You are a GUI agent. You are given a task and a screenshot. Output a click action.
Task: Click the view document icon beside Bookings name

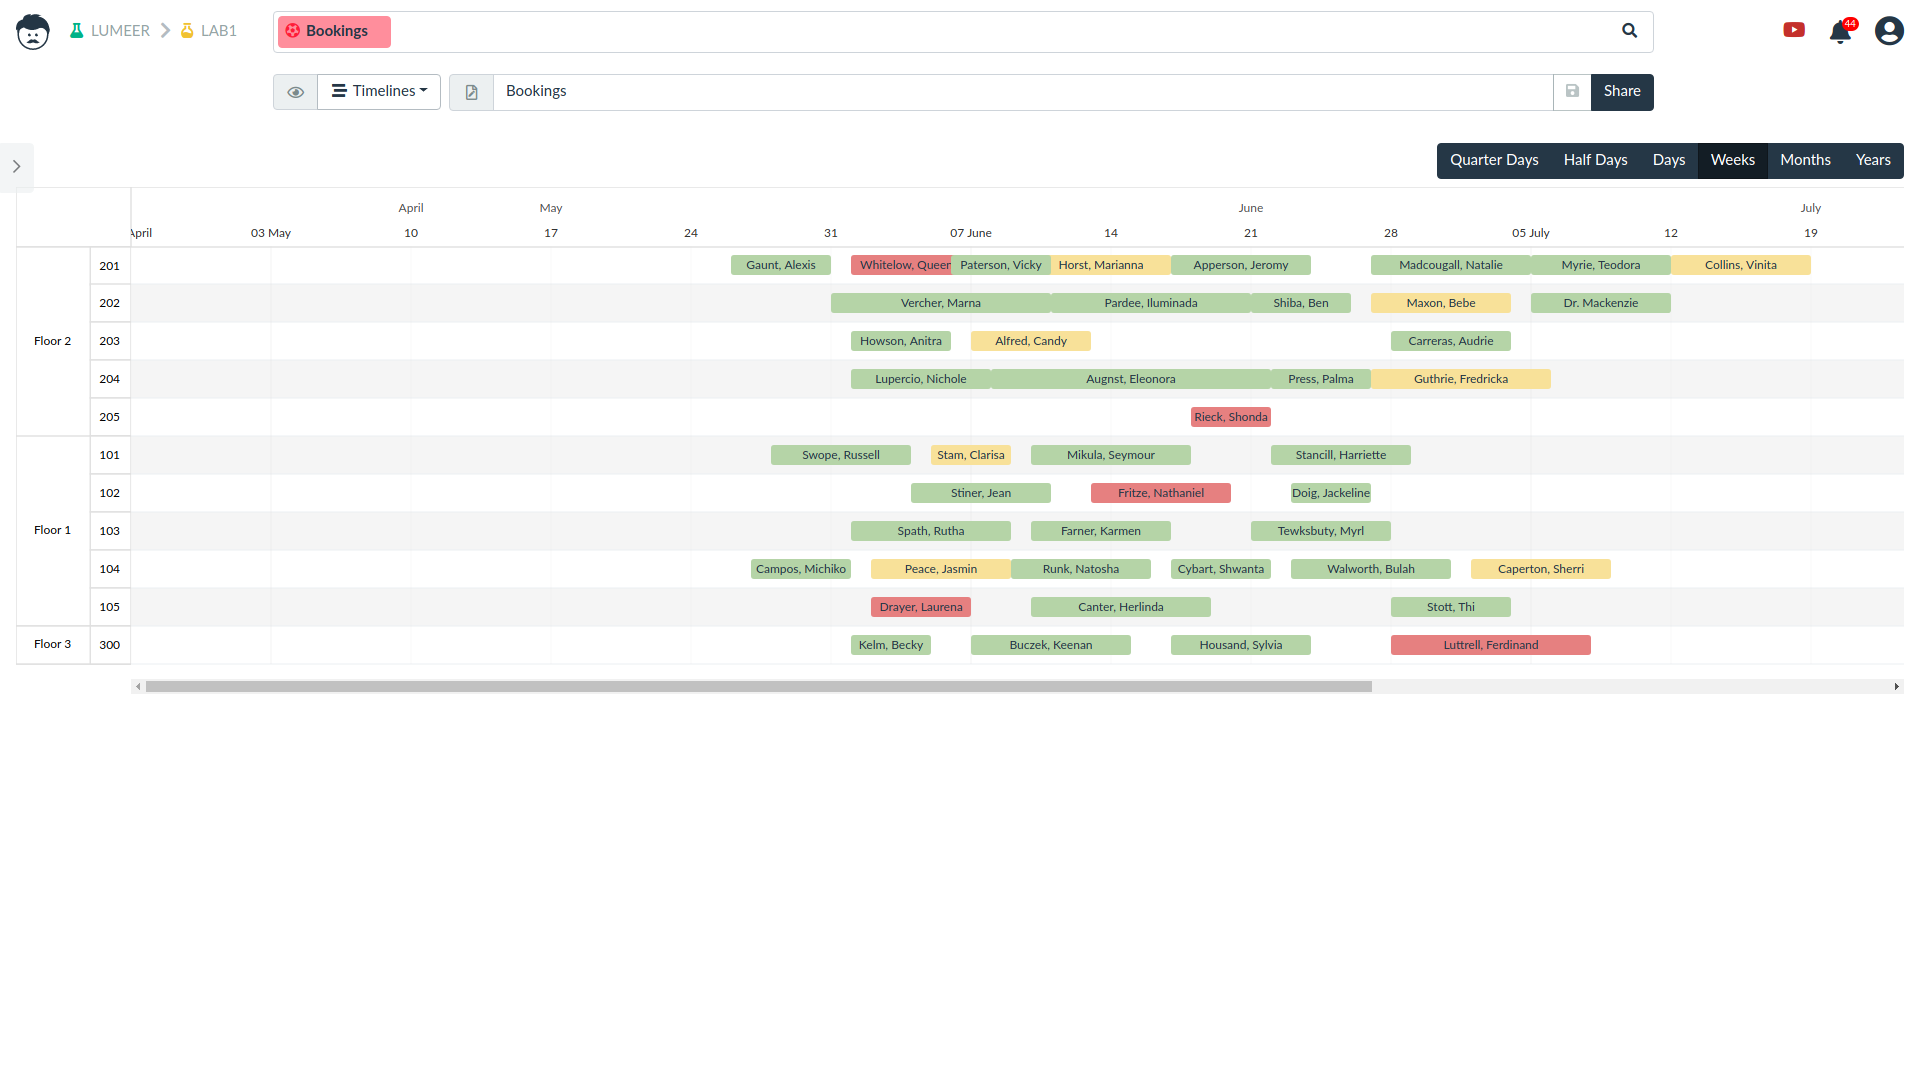(x=471, y=92)
